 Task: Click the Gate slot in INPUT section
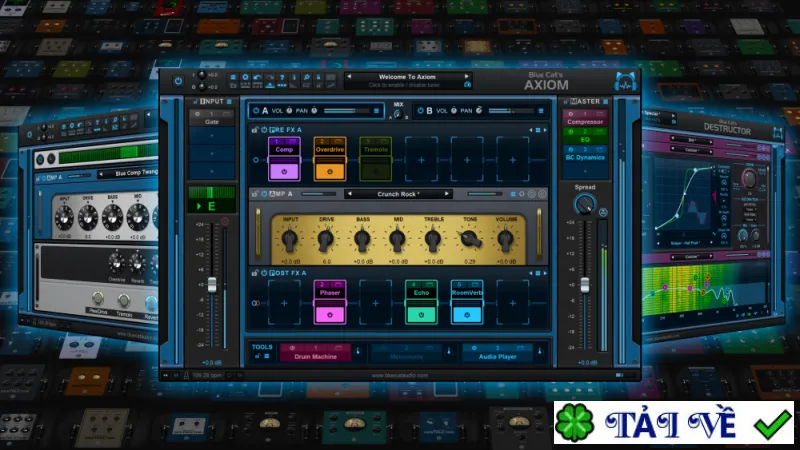[x=212, y=118]
